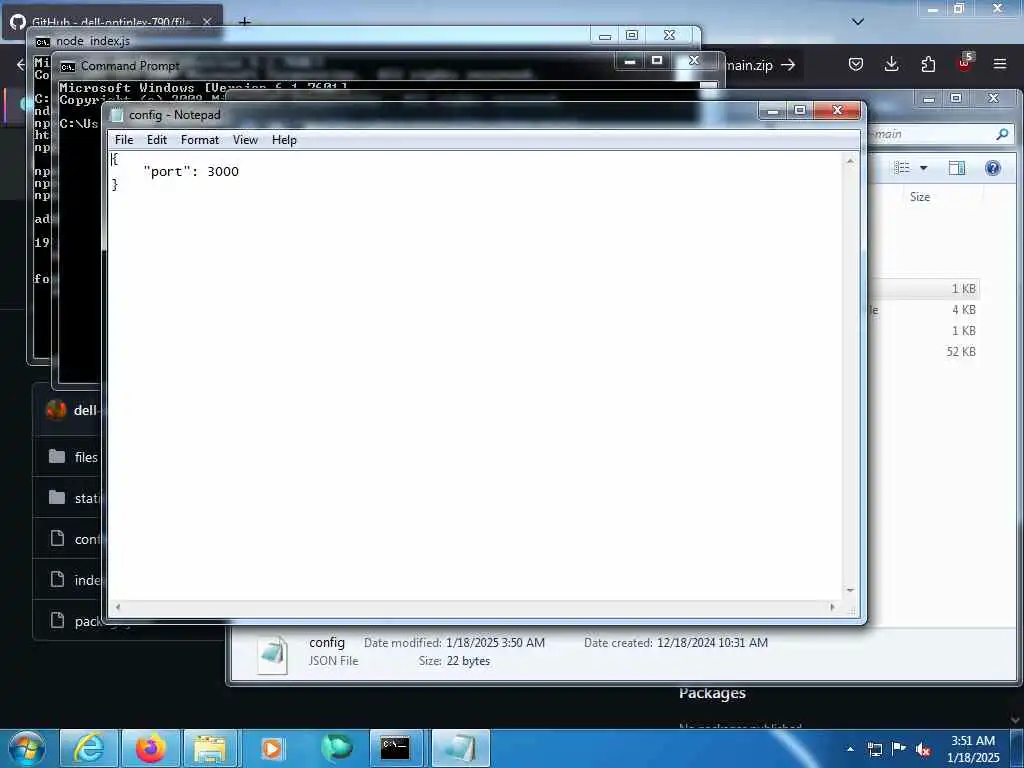Minimize the Command Prompt window
The image size is (1024, 768).
pos(630,61)
